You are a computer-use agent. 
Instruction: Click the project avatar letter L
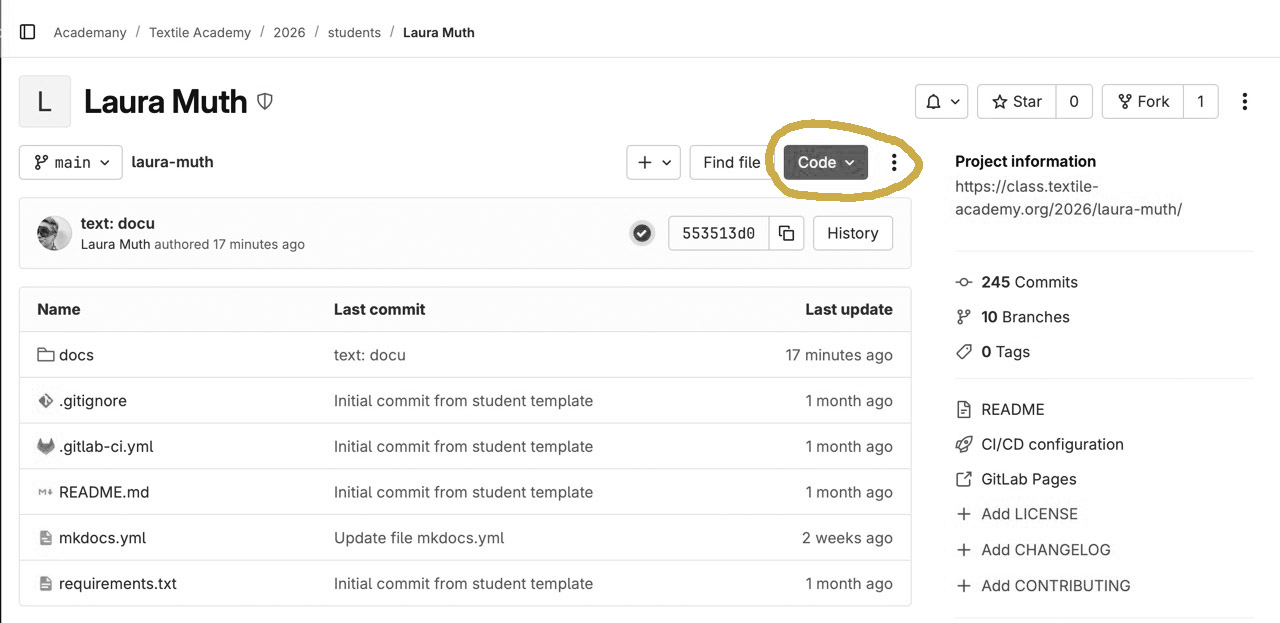[45, 101]
